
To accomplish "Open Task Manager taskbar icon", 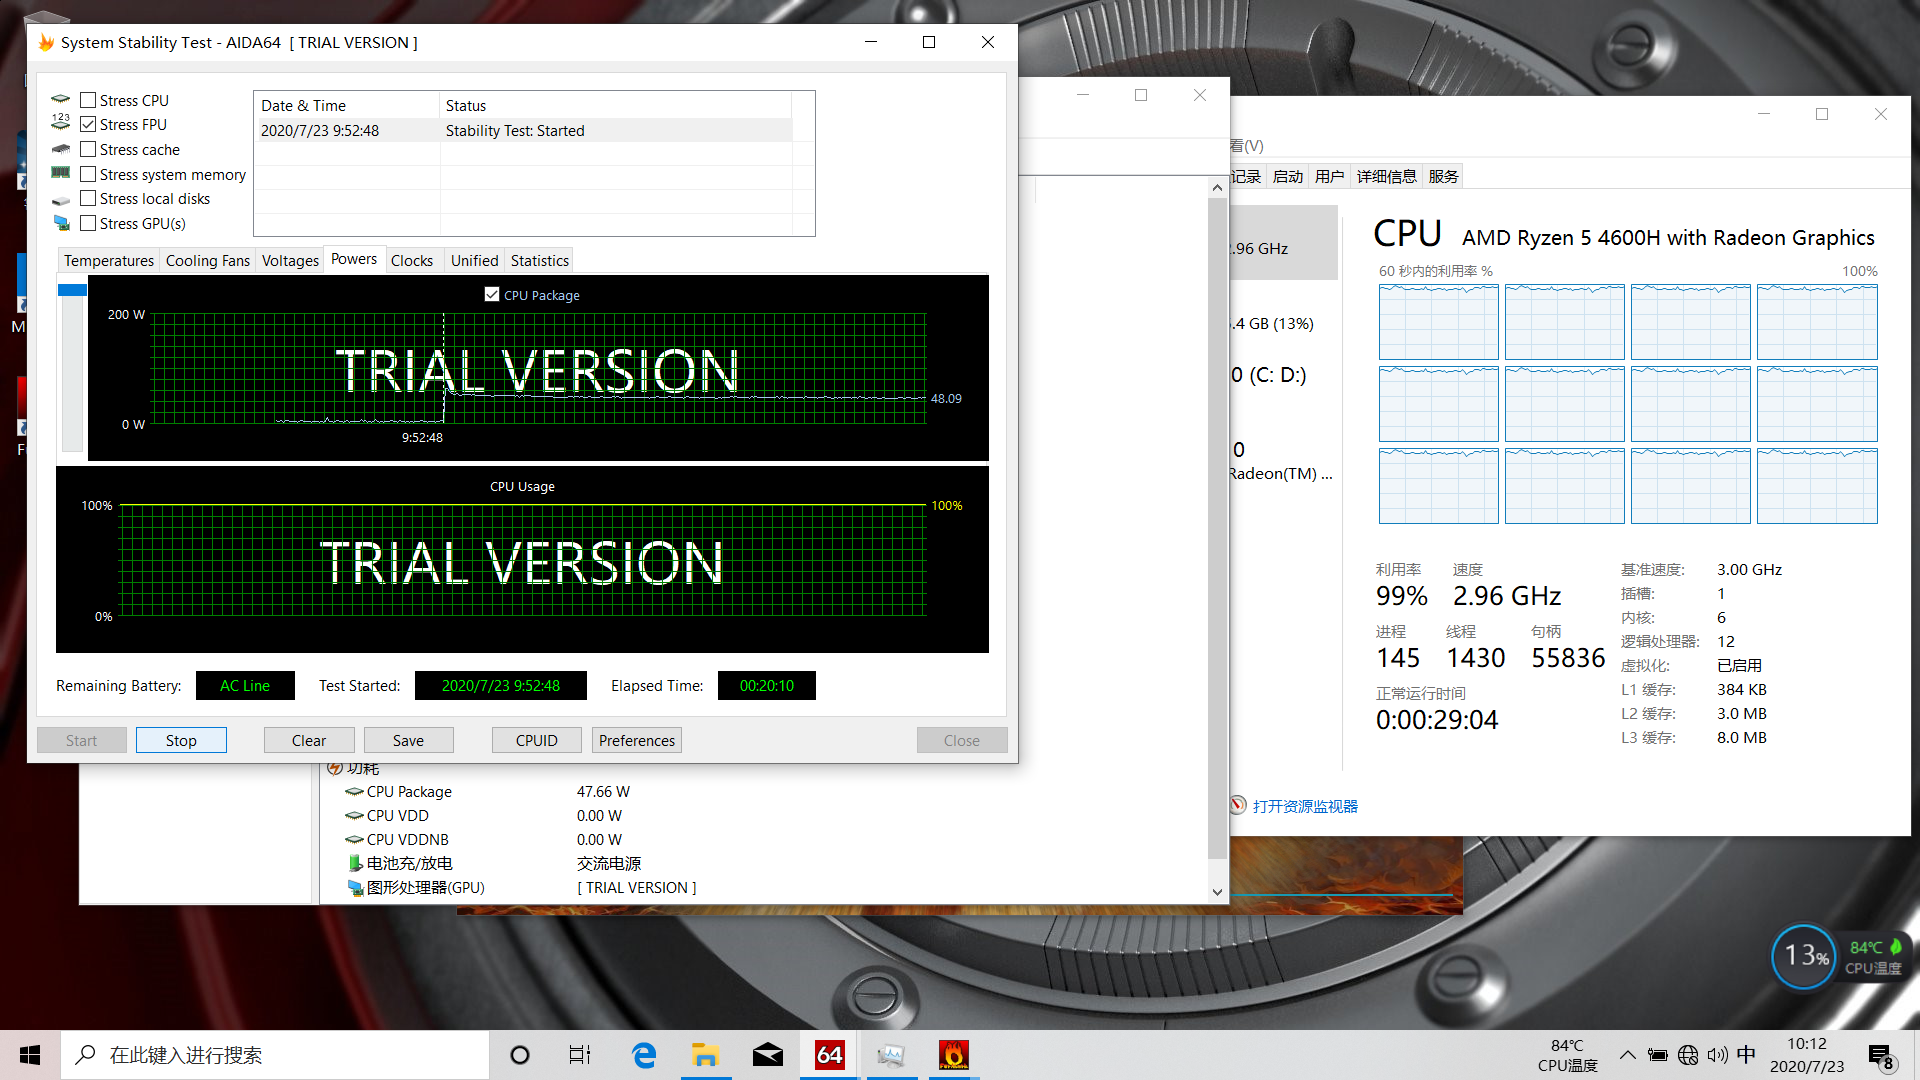I will pyautogui.click(x=891, y=1055).
